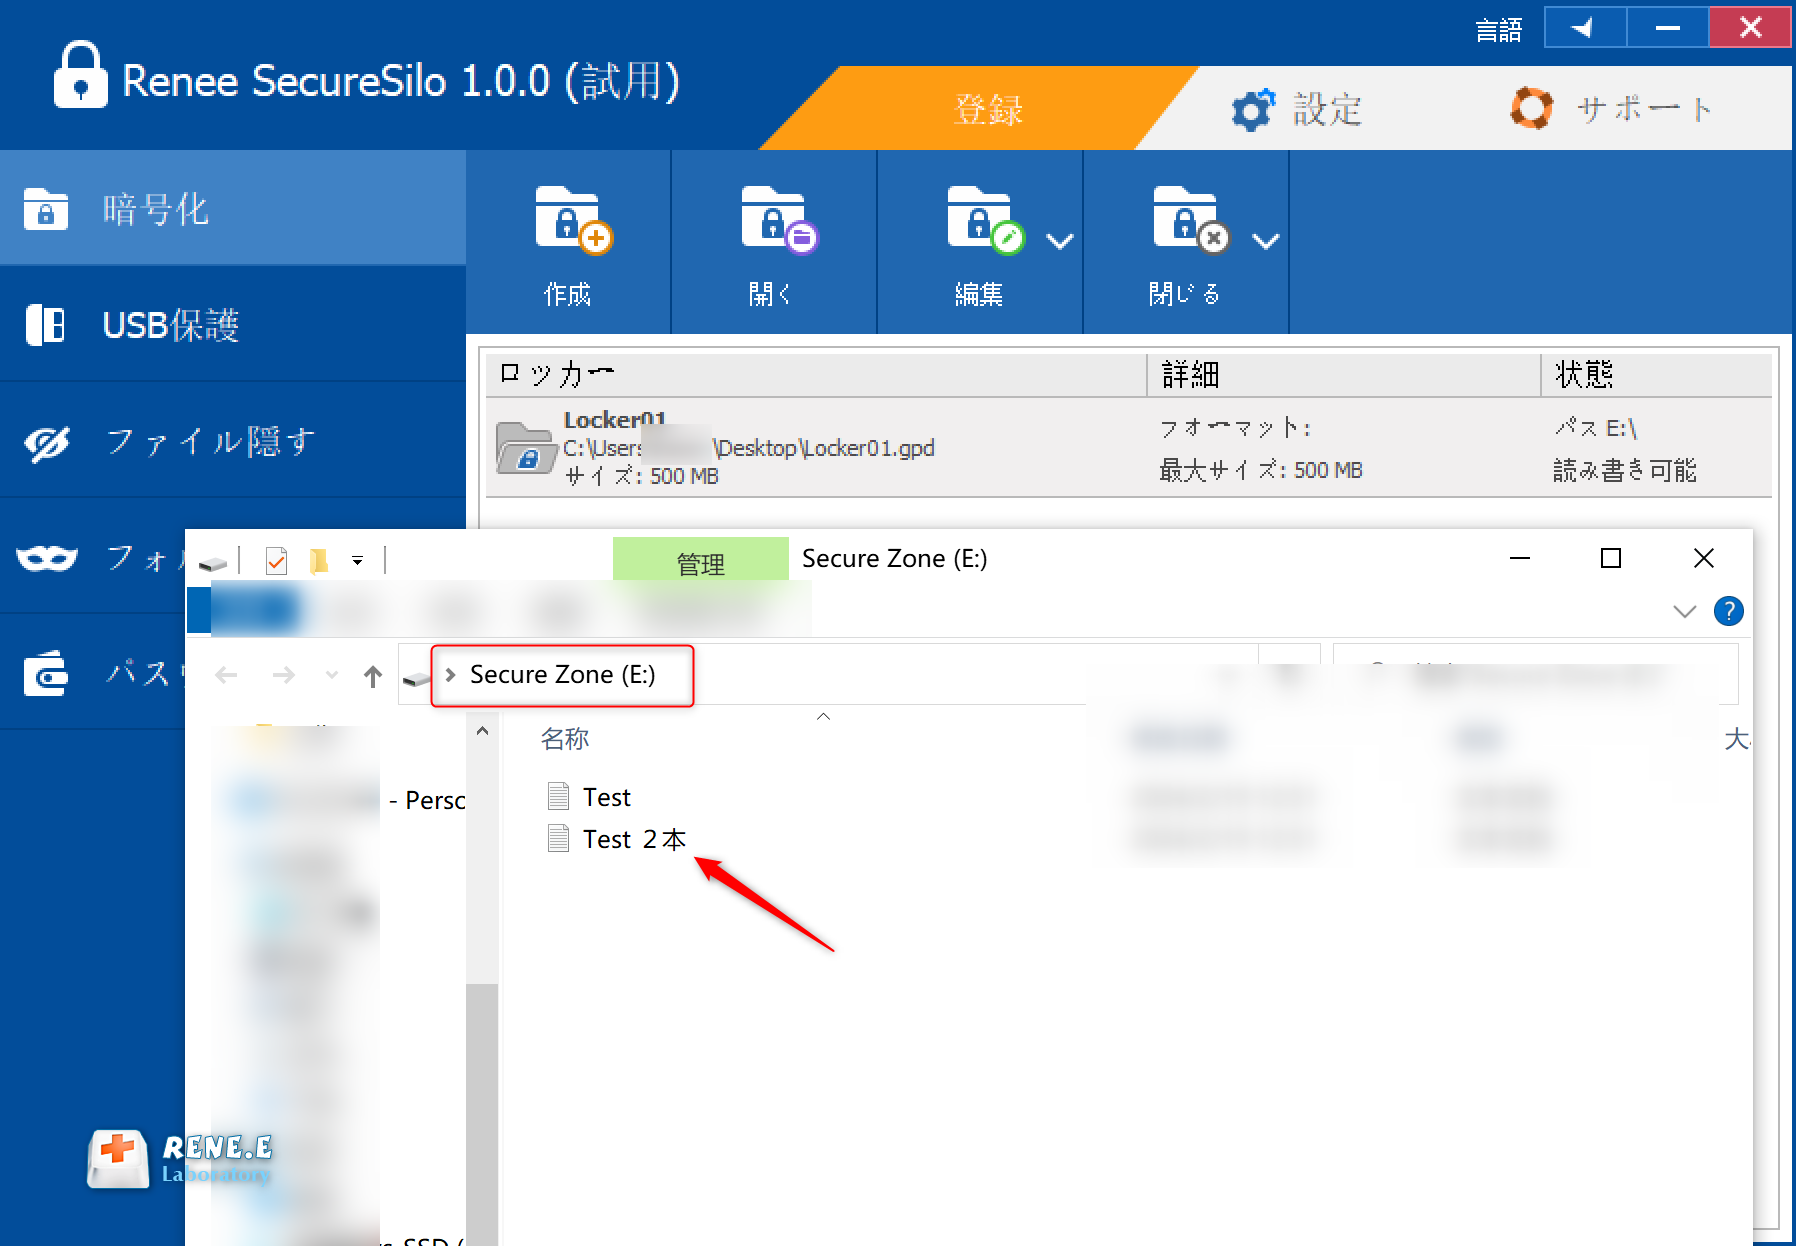Screen dimensions: 1796x1246
Task: Click the wallet icon in sidebar
Action: click(46, 673)
